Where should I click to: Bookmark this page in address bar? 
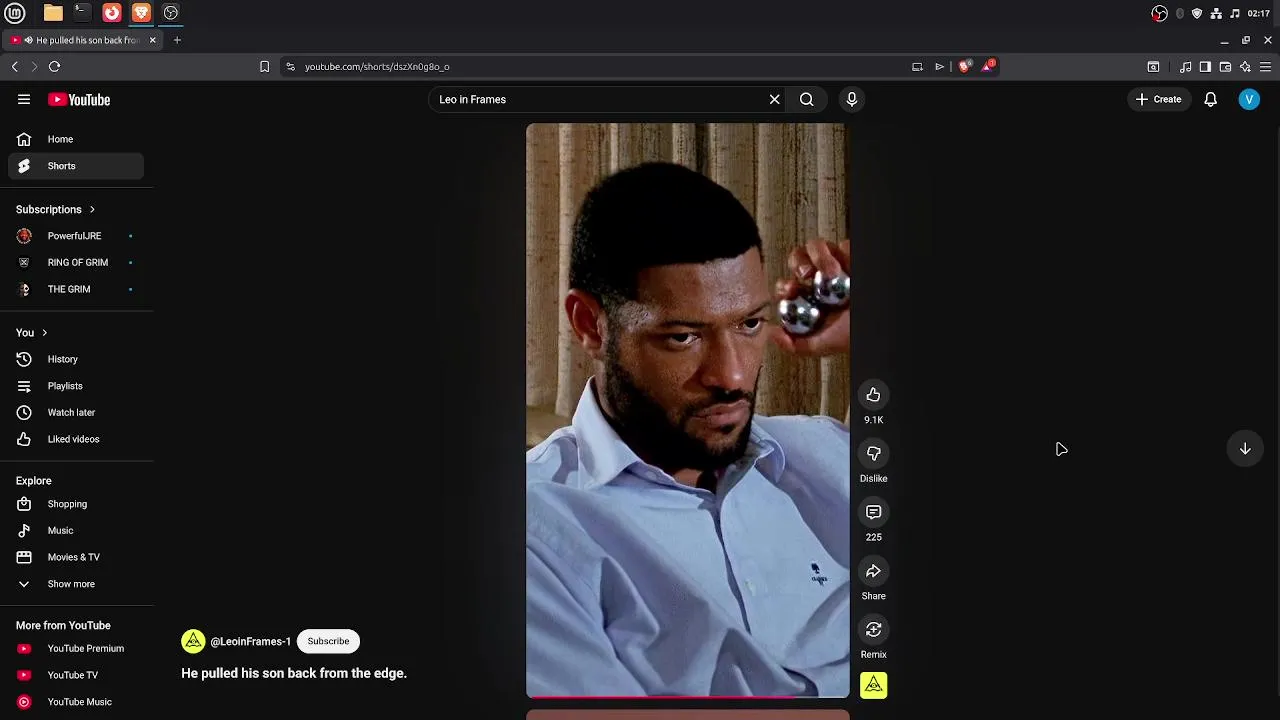[264, 66]
